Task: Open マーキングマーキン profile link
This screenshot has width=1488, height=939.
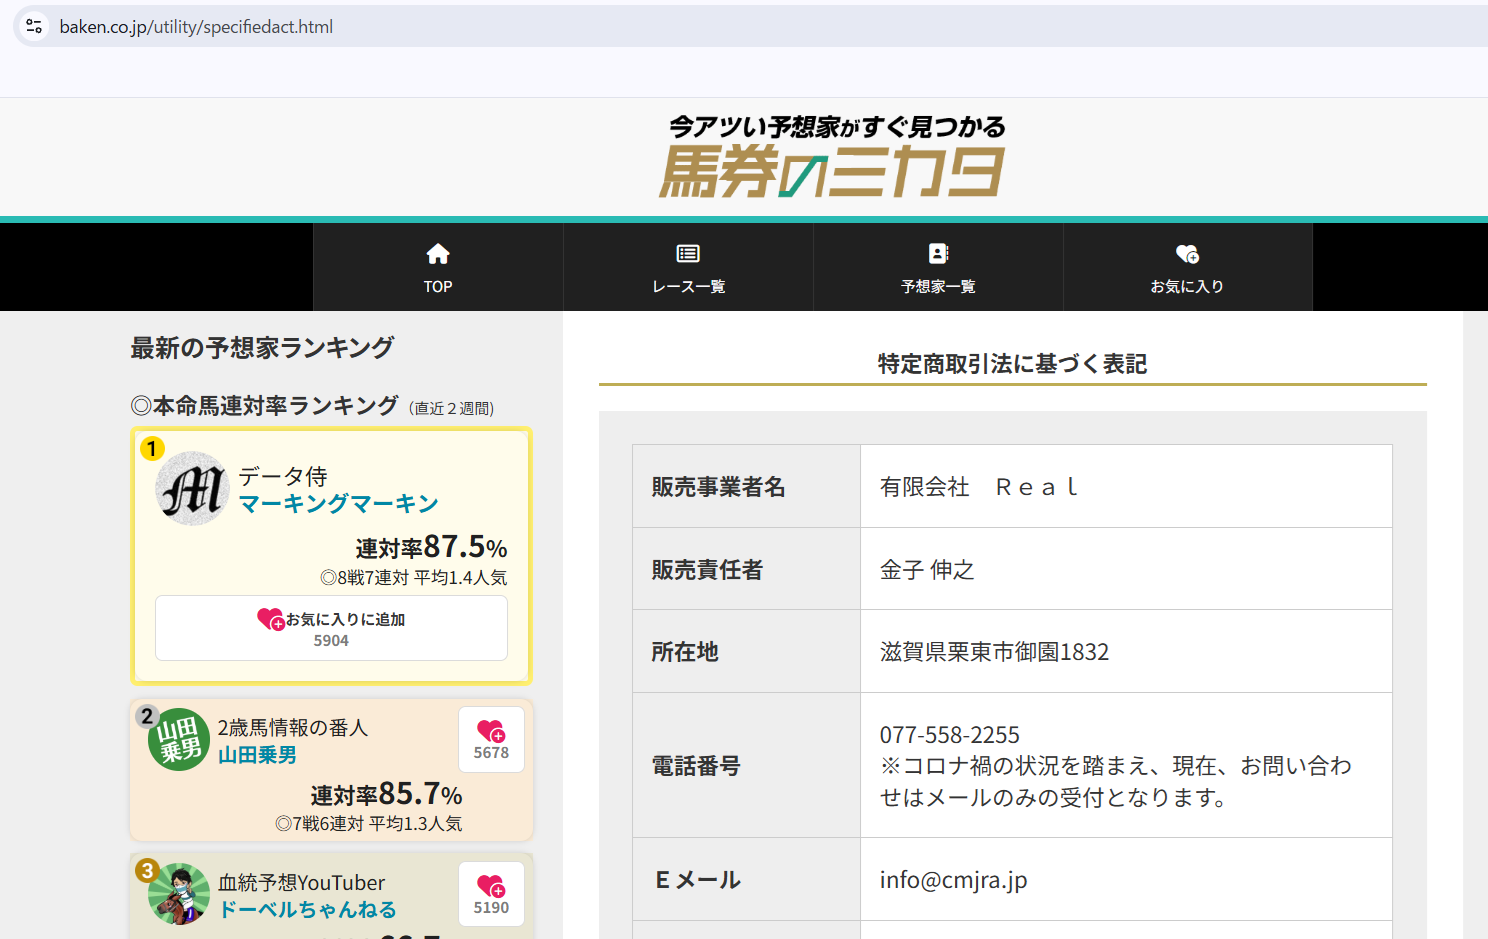Action: 339,504
